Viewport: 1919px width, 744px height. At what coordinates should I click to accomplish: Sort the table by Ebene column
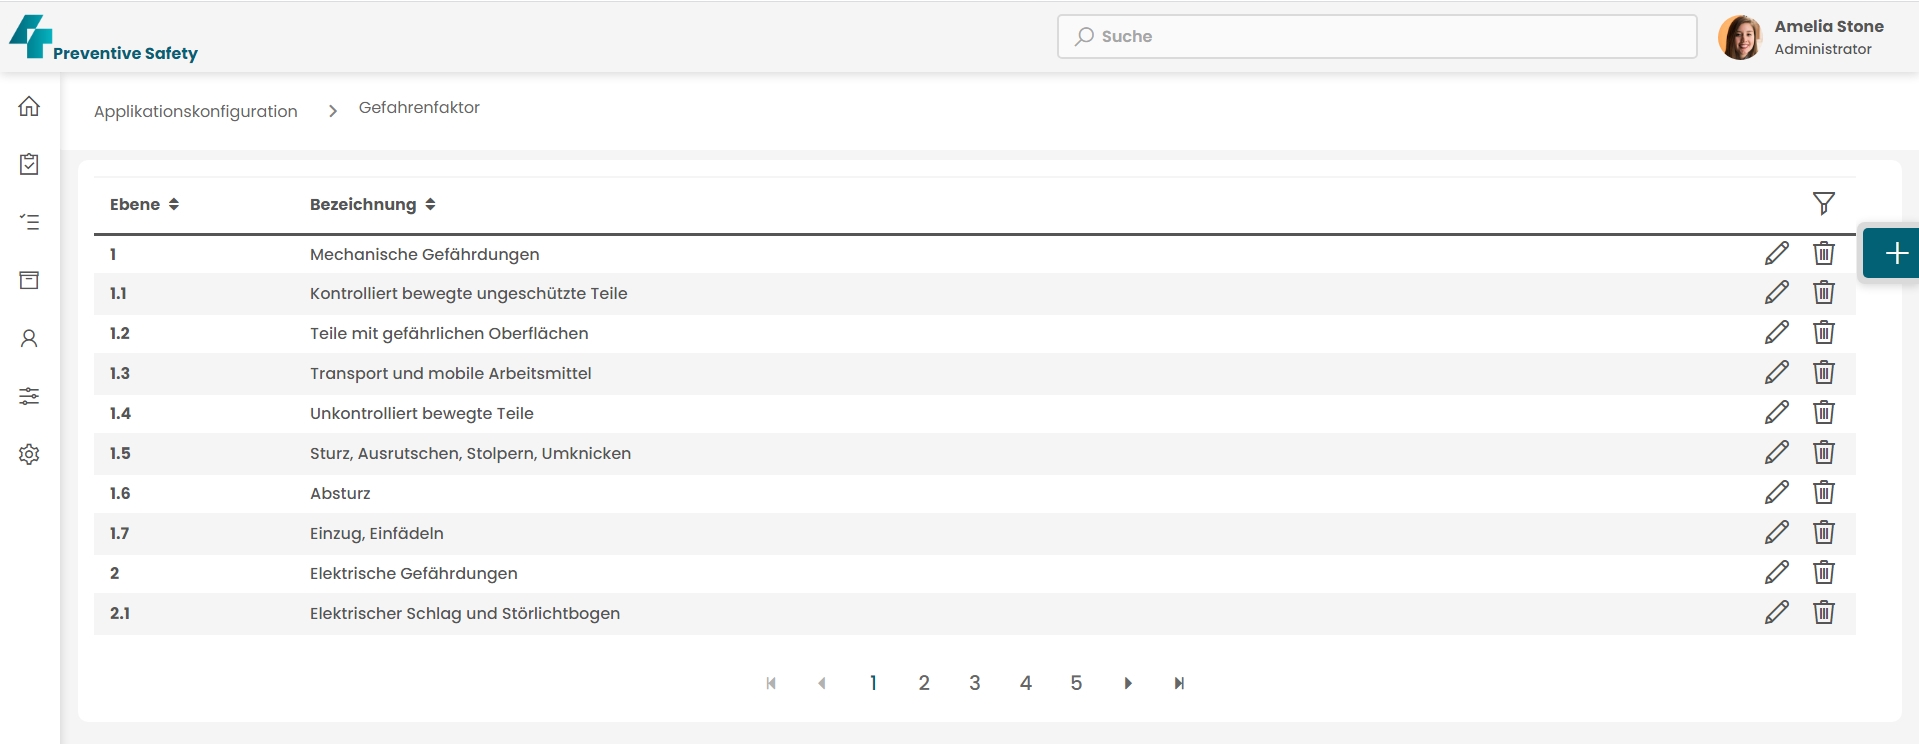pyautogui.click(x=144, y=204)
